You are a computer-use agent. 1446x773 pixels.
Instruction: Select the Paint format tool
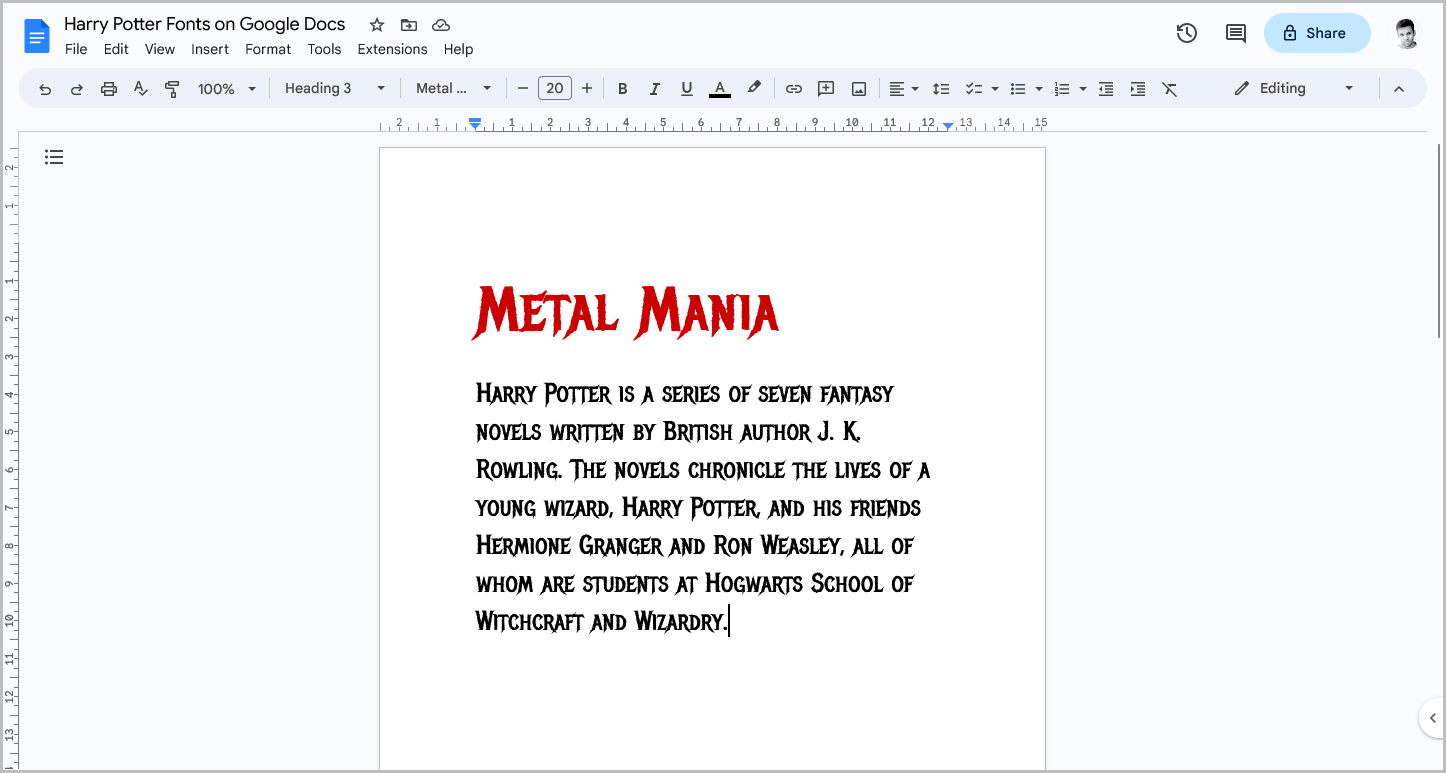(x=172, y=88)
